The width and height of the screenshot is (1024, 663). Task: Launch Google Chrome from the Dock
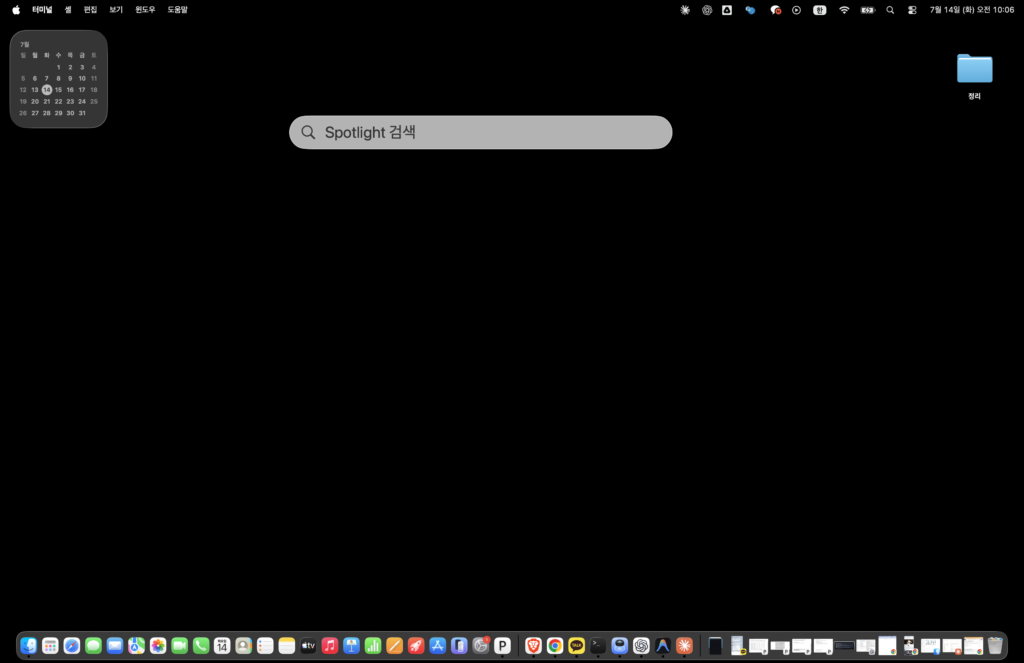(555, 645)
